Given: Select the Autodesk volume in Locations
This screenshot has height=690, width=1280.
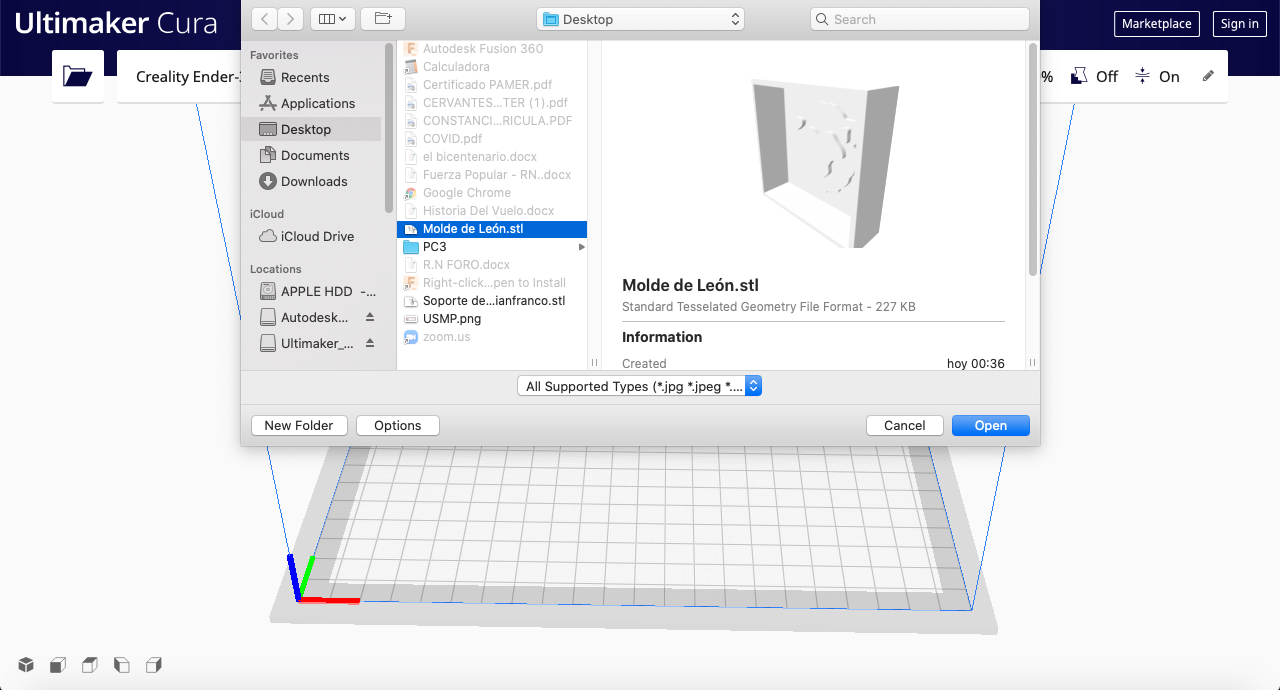Looking at the screenshot, I should pyautogui.click(x=304, y=317).
